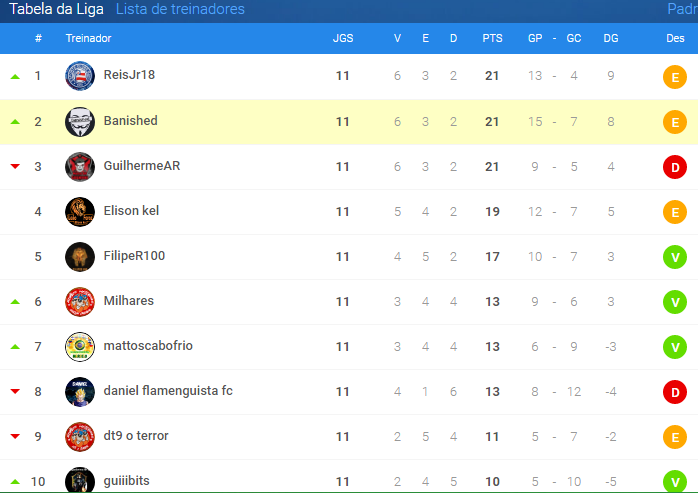698x493 pixels.
Task: Sort table by PTS column header
Action: 492,38
